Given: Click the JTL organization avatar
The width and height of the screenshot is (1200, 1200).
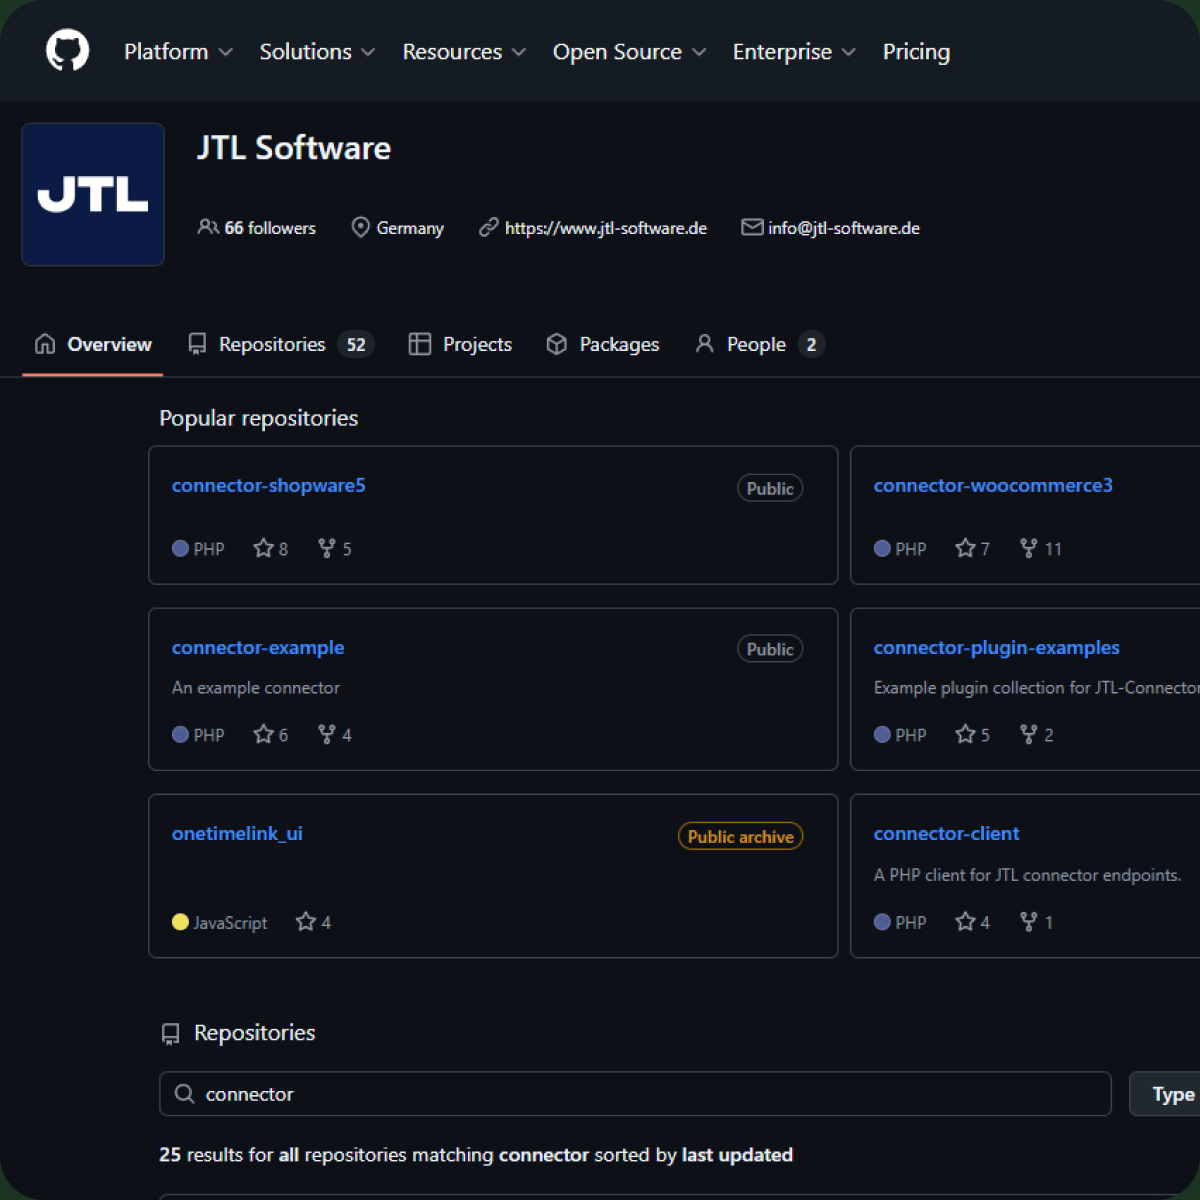Looking at the screenshot, I should 93,194.
